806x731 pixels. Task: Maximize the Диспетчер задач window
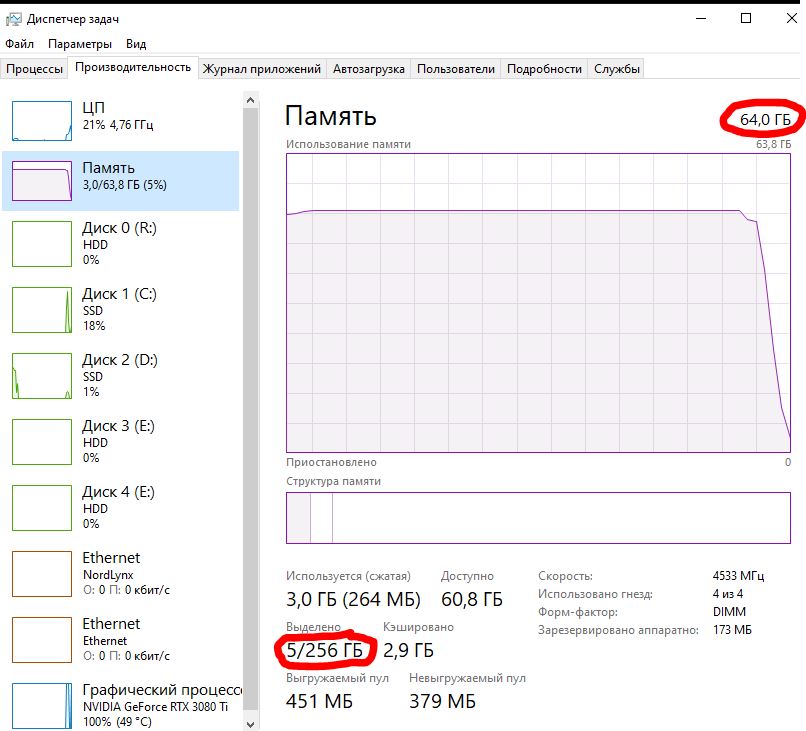pyautogui.click(x=746, y=19)
